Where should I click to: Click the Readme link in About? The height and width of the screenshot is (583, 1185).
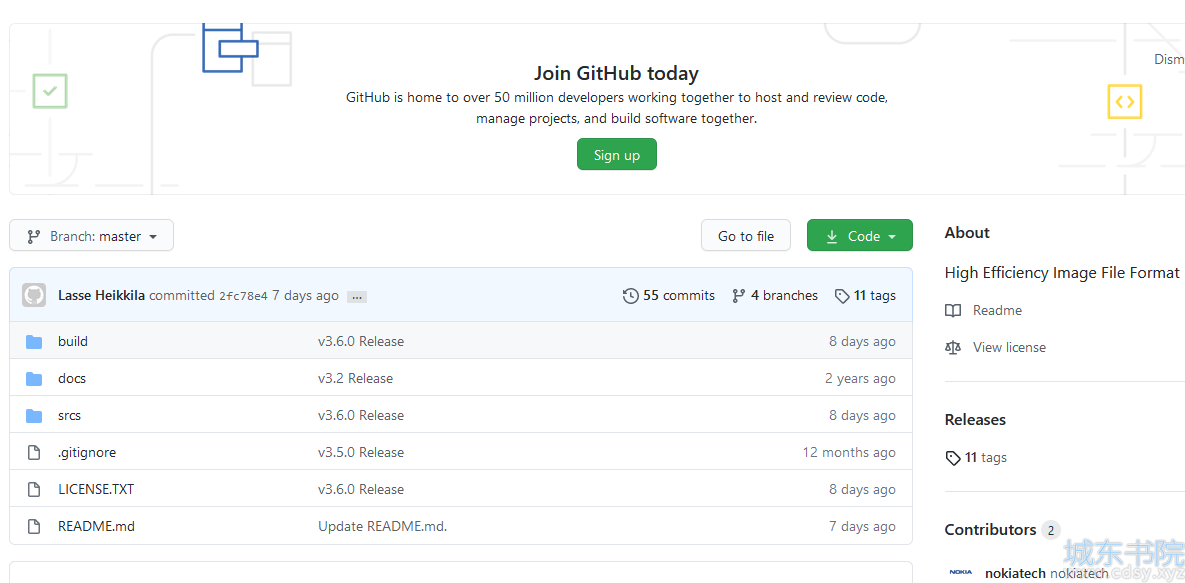pyautogui.click(x=997, y=310)
